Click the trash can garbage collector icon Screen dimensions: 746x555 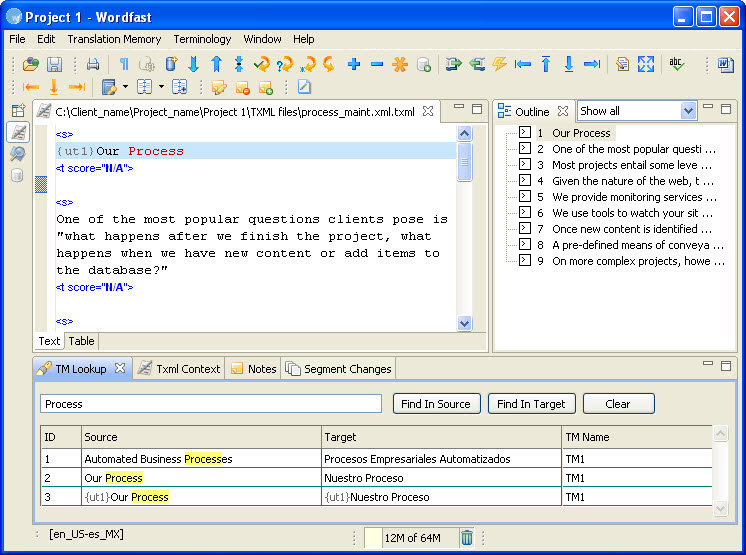point(467,537)
